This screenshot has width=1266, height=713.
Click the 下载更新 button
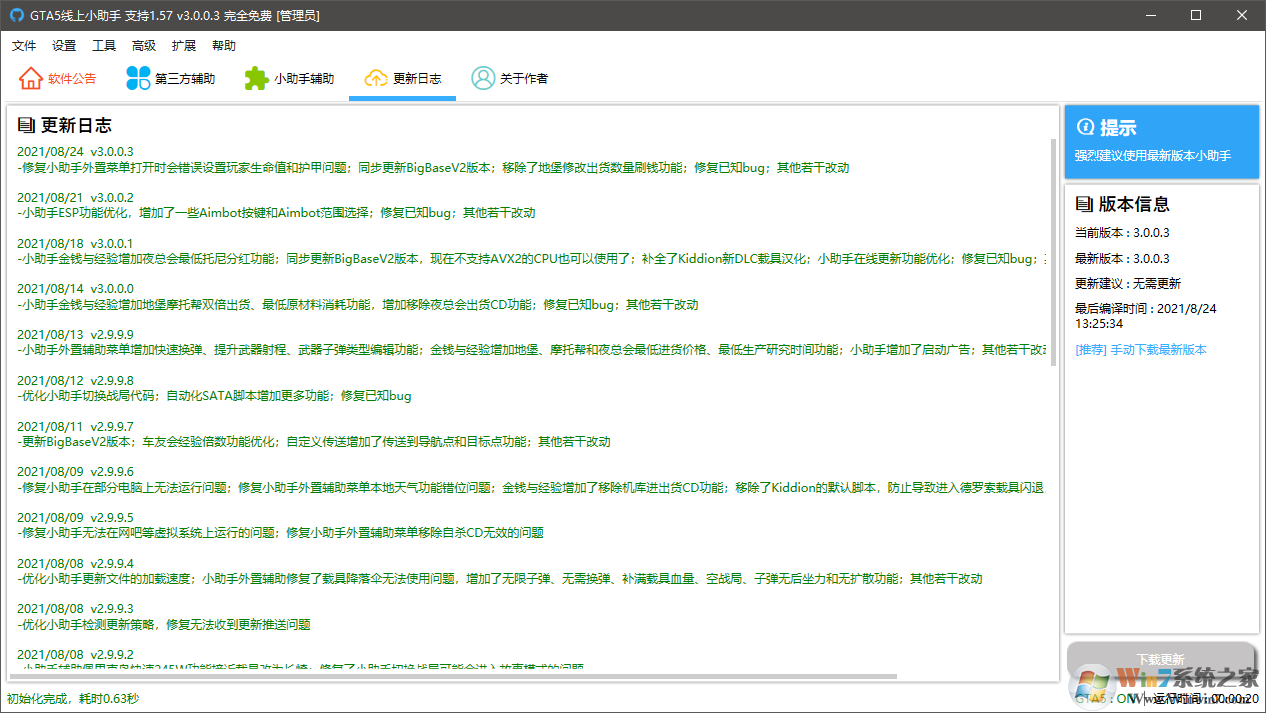(1160, 660)
